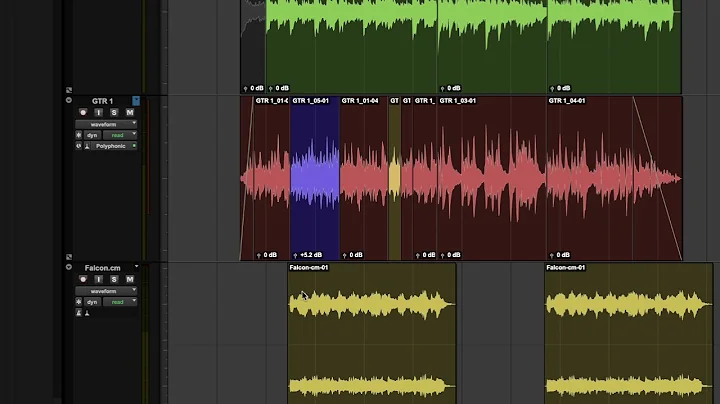Image resolution: width=720 pixels, height=404 pixels.
Task: Select the Falcon.cm track name
Action: (x=102, y=268)
